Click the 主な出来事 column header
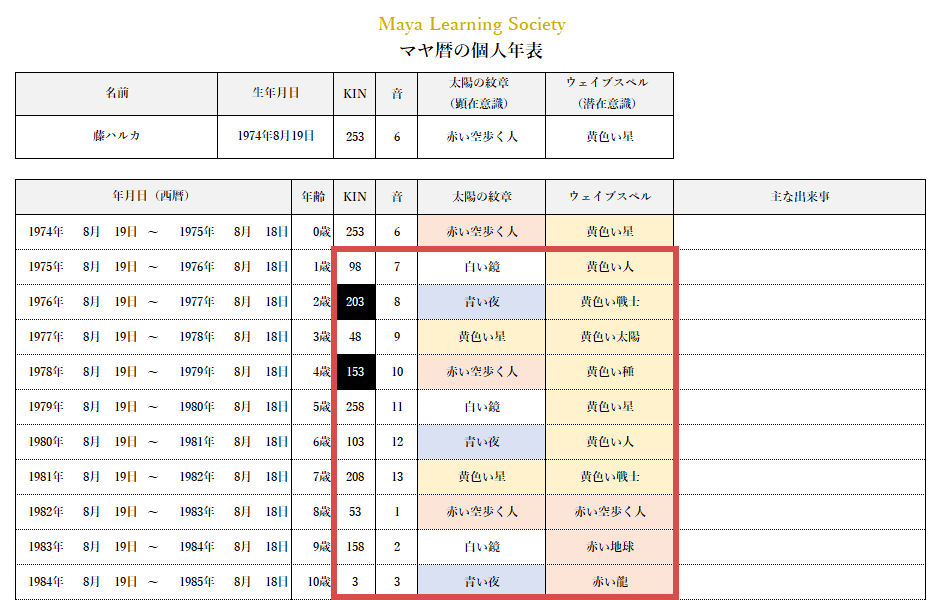Image resolution: width=940 pixels, height=600 pixels. pos(799,197)
